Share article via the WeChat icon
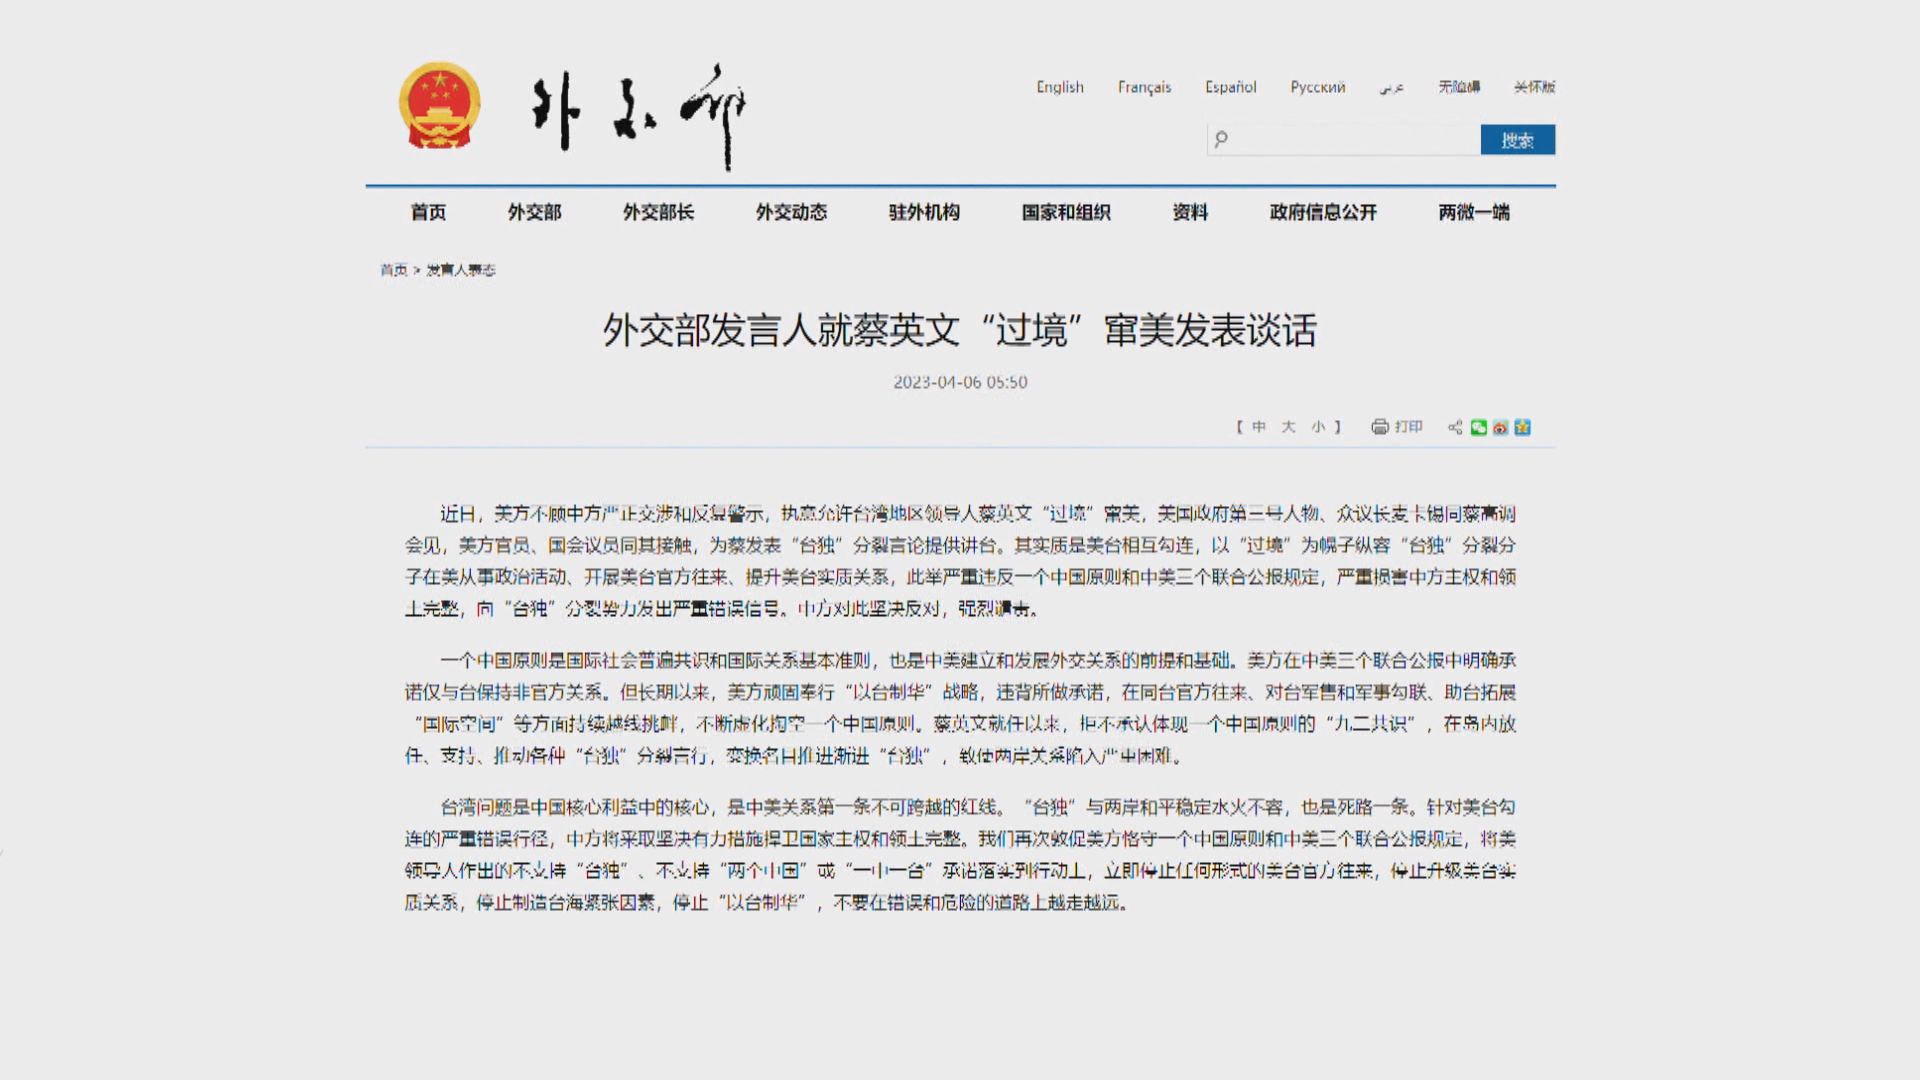The height and width of the screenshot is (1080, 1920). tap(1480, 426)
